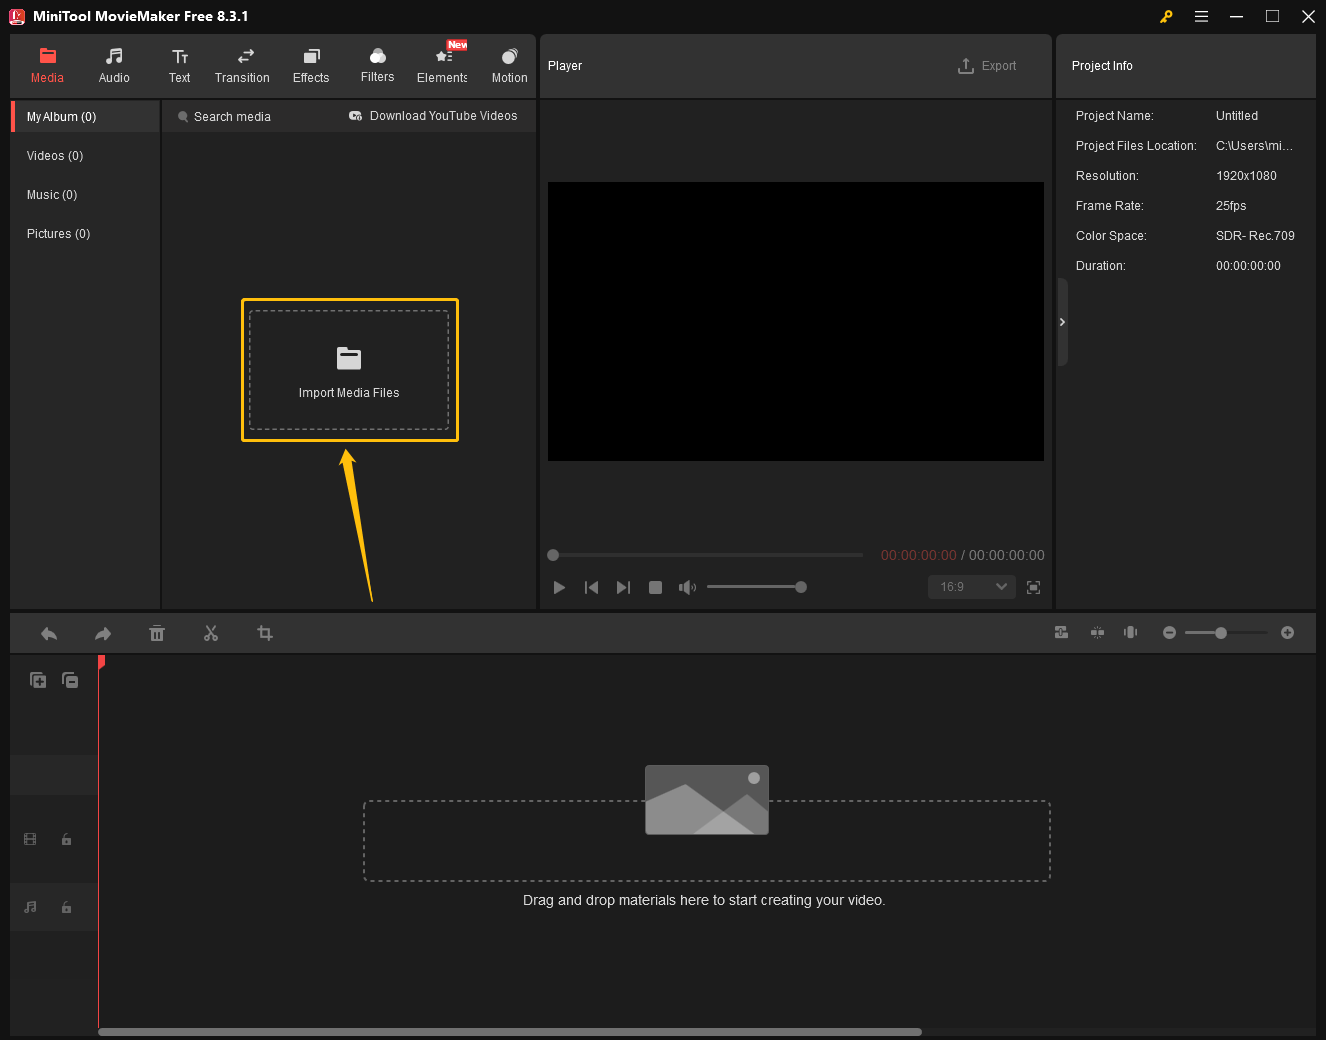Click the Export button
Viewport: 1326px width, 1040px height.
coord(988,65)
